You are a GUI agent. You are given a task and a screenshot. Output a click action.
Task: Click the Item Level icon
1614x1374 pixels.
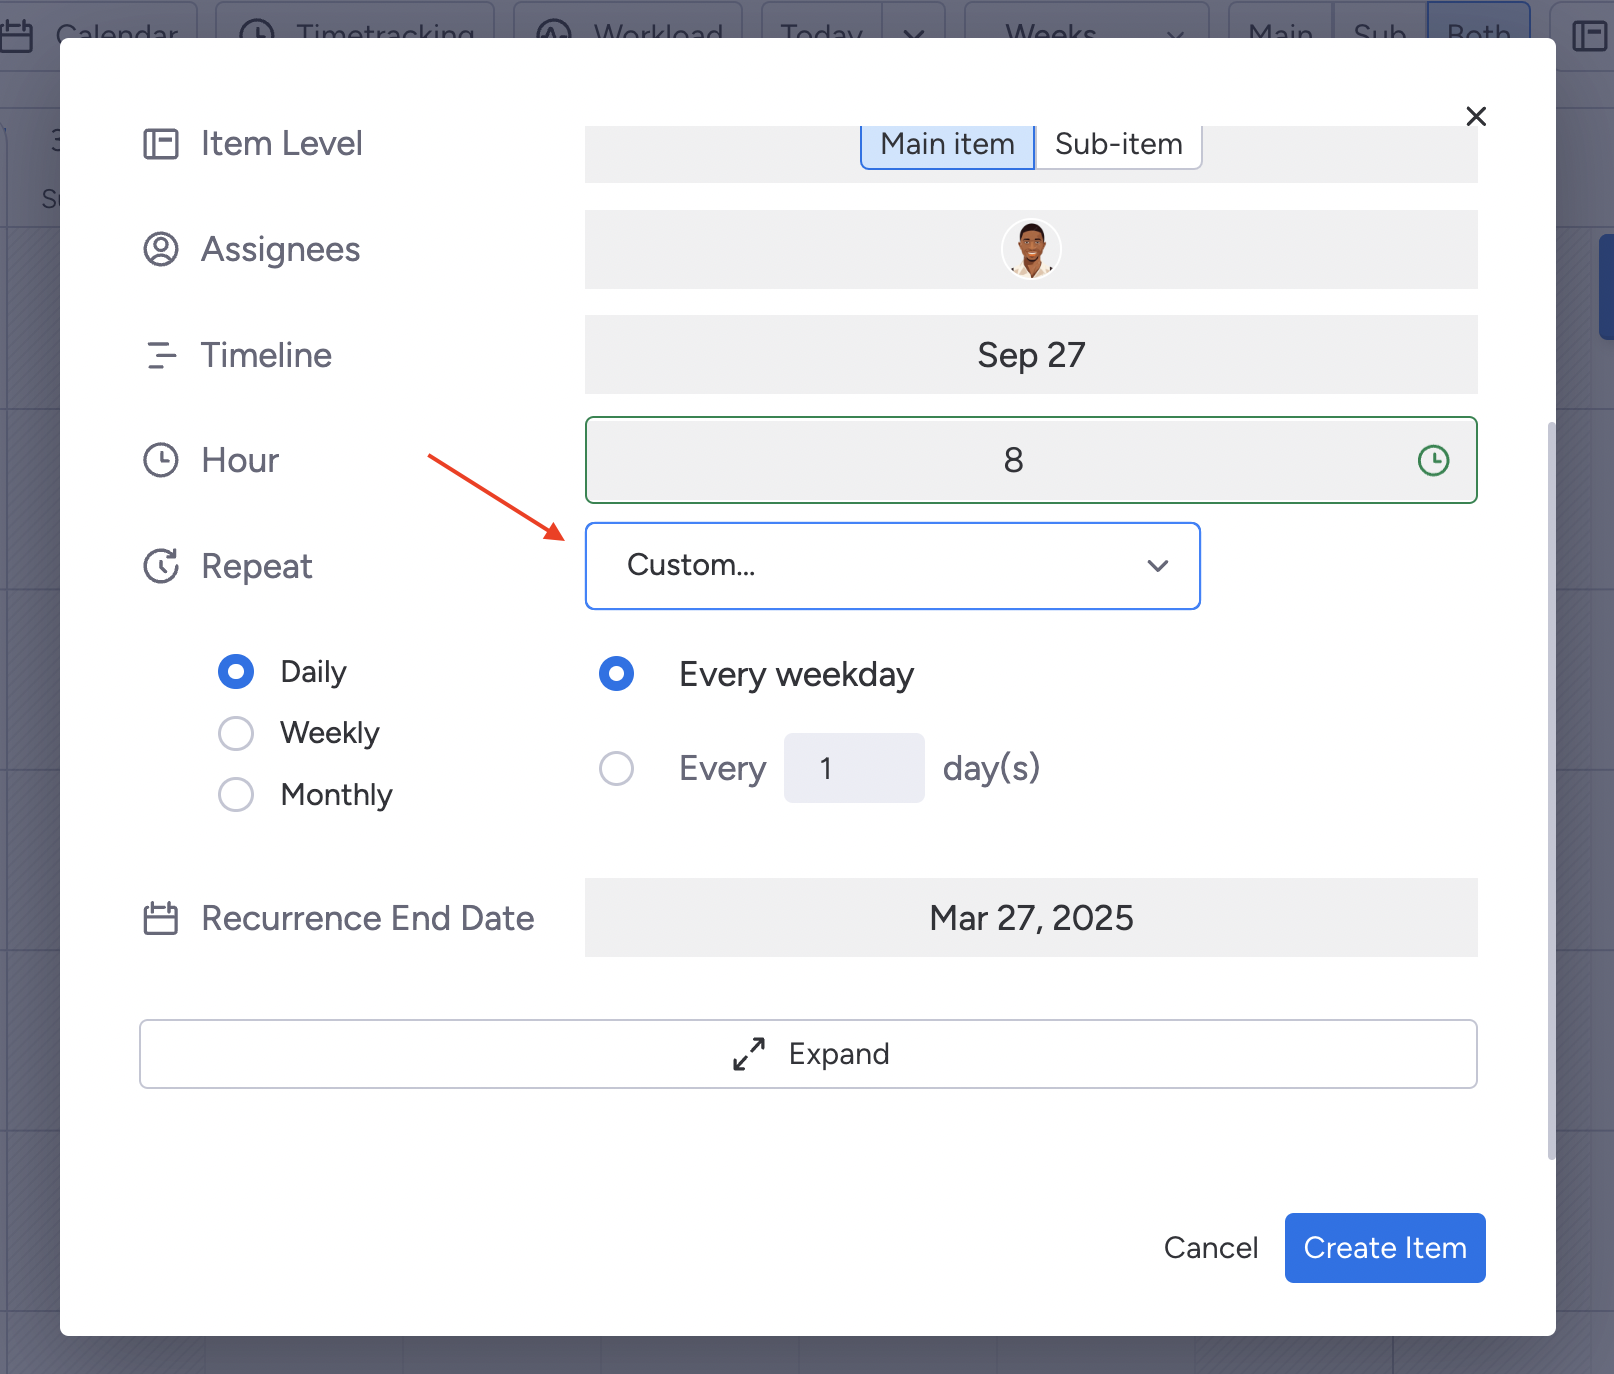point(161,144)
